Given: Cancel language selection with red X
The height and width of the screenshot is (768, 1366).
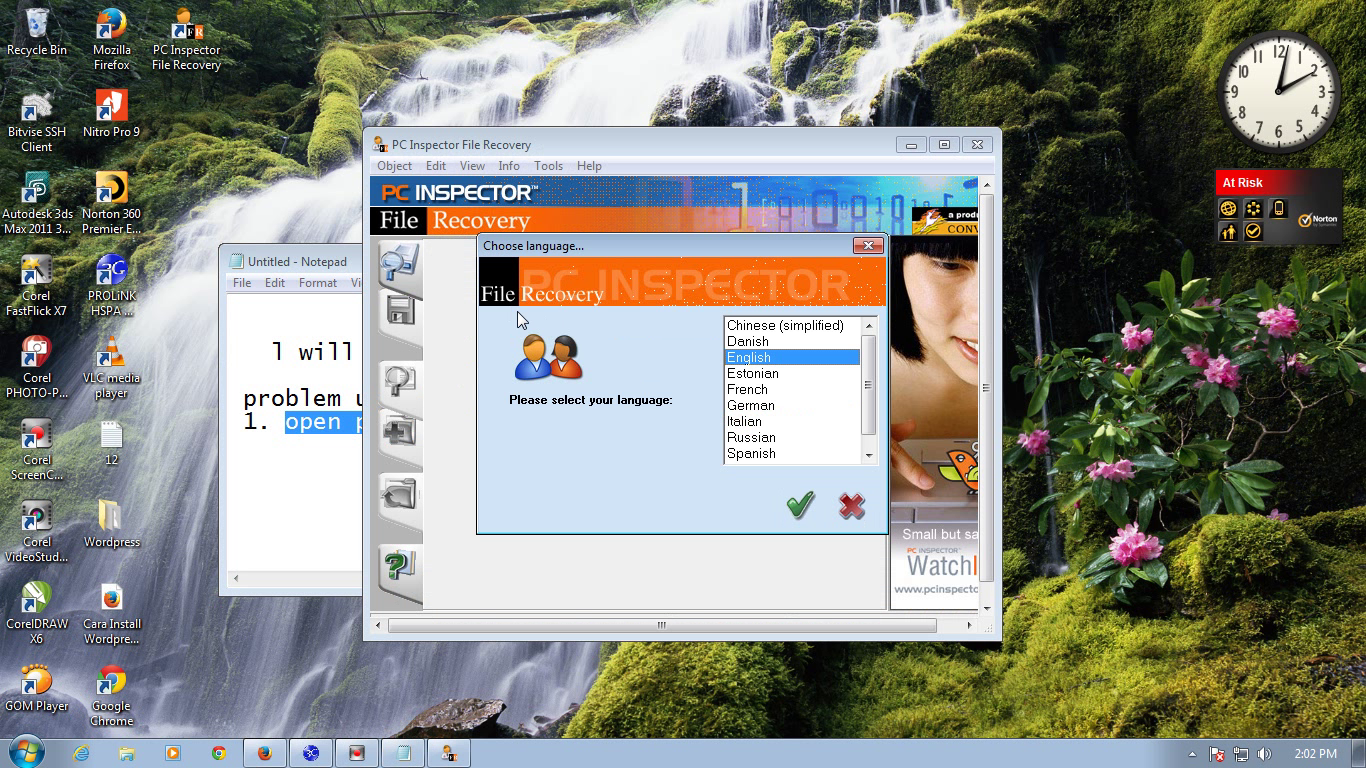Looking at the screenshot, I should point(852,505).
